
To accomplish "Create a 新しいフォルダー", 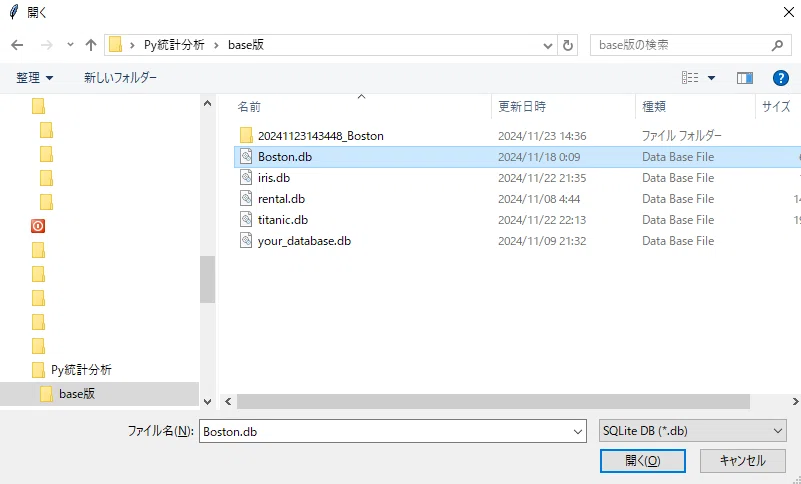I will pos(121,78).
